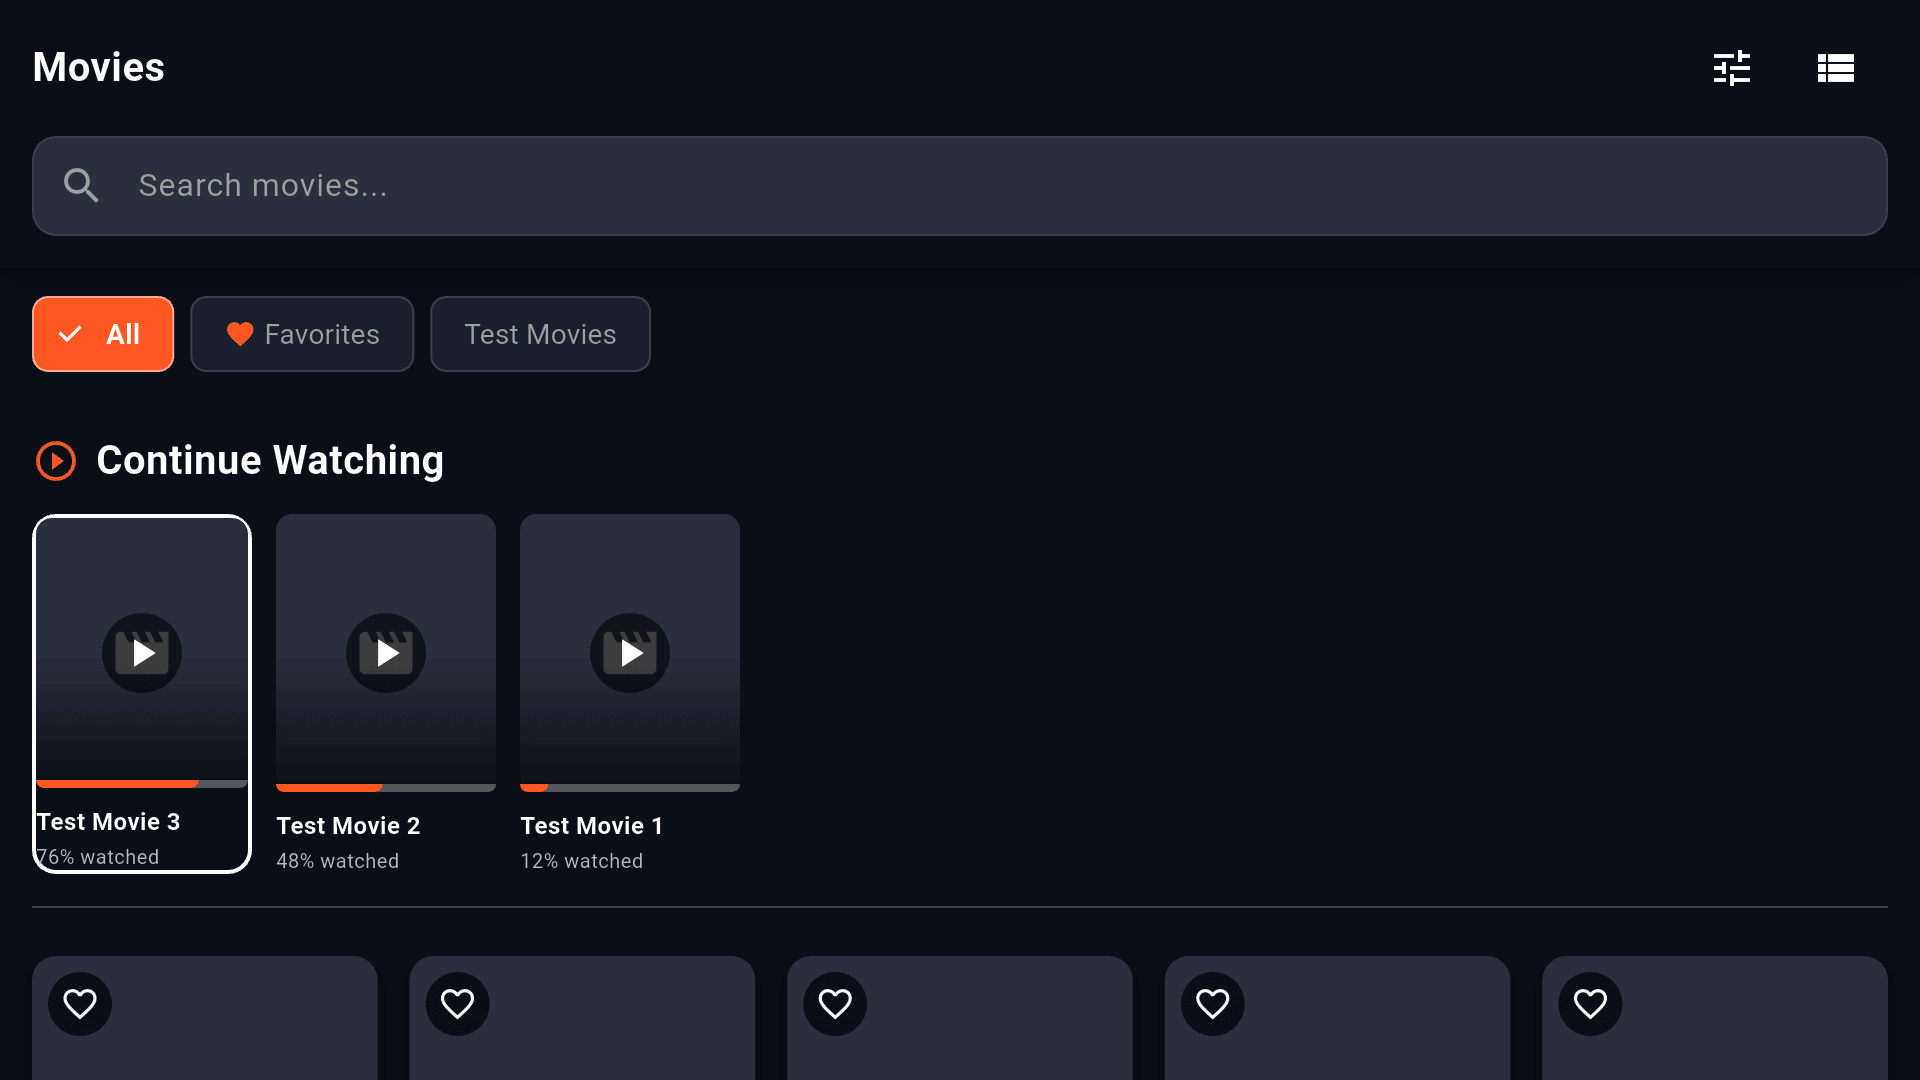Image resolution: width=1920 pixels, height=1080 pixels.
Task: Play Test Movie 1 clapperboard icon
Action: (x=630, y=653)
